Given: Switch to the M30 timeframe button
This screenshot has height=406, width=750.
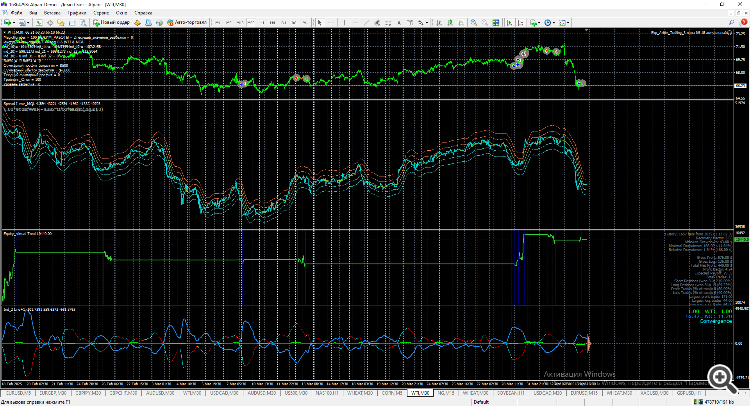Looking at the screenshot, I should tap(251, 22).
